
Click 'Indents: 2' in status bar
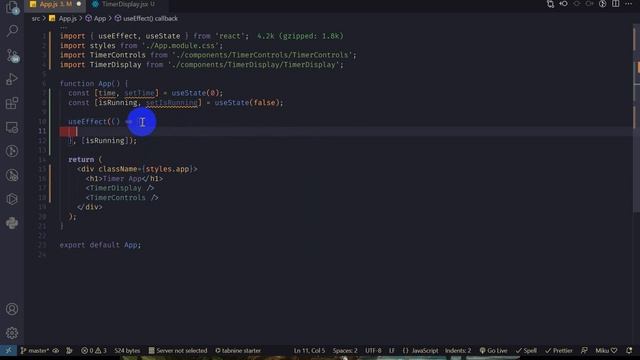458,351
